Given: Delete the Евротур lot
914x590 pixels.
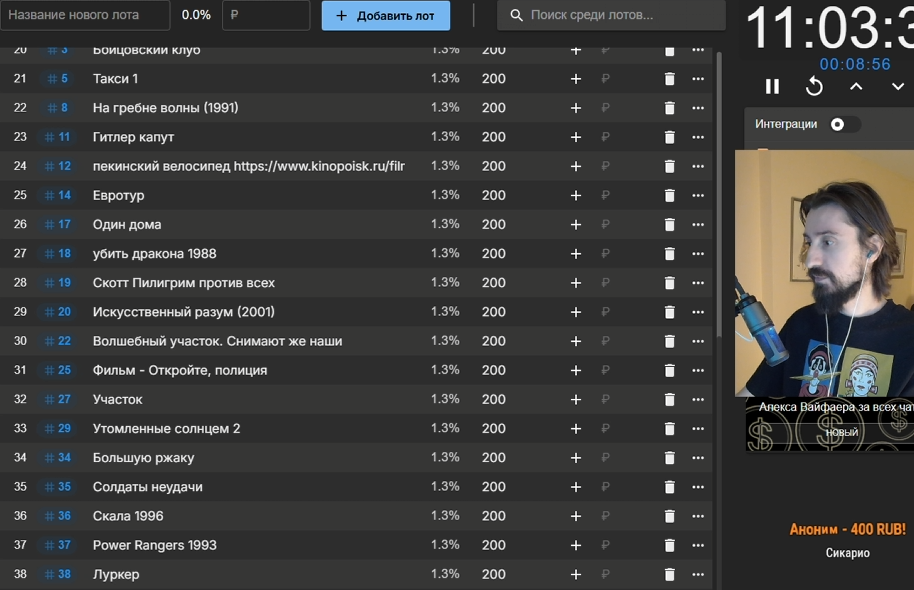Looking at the screenshot, I should point(669,195).
